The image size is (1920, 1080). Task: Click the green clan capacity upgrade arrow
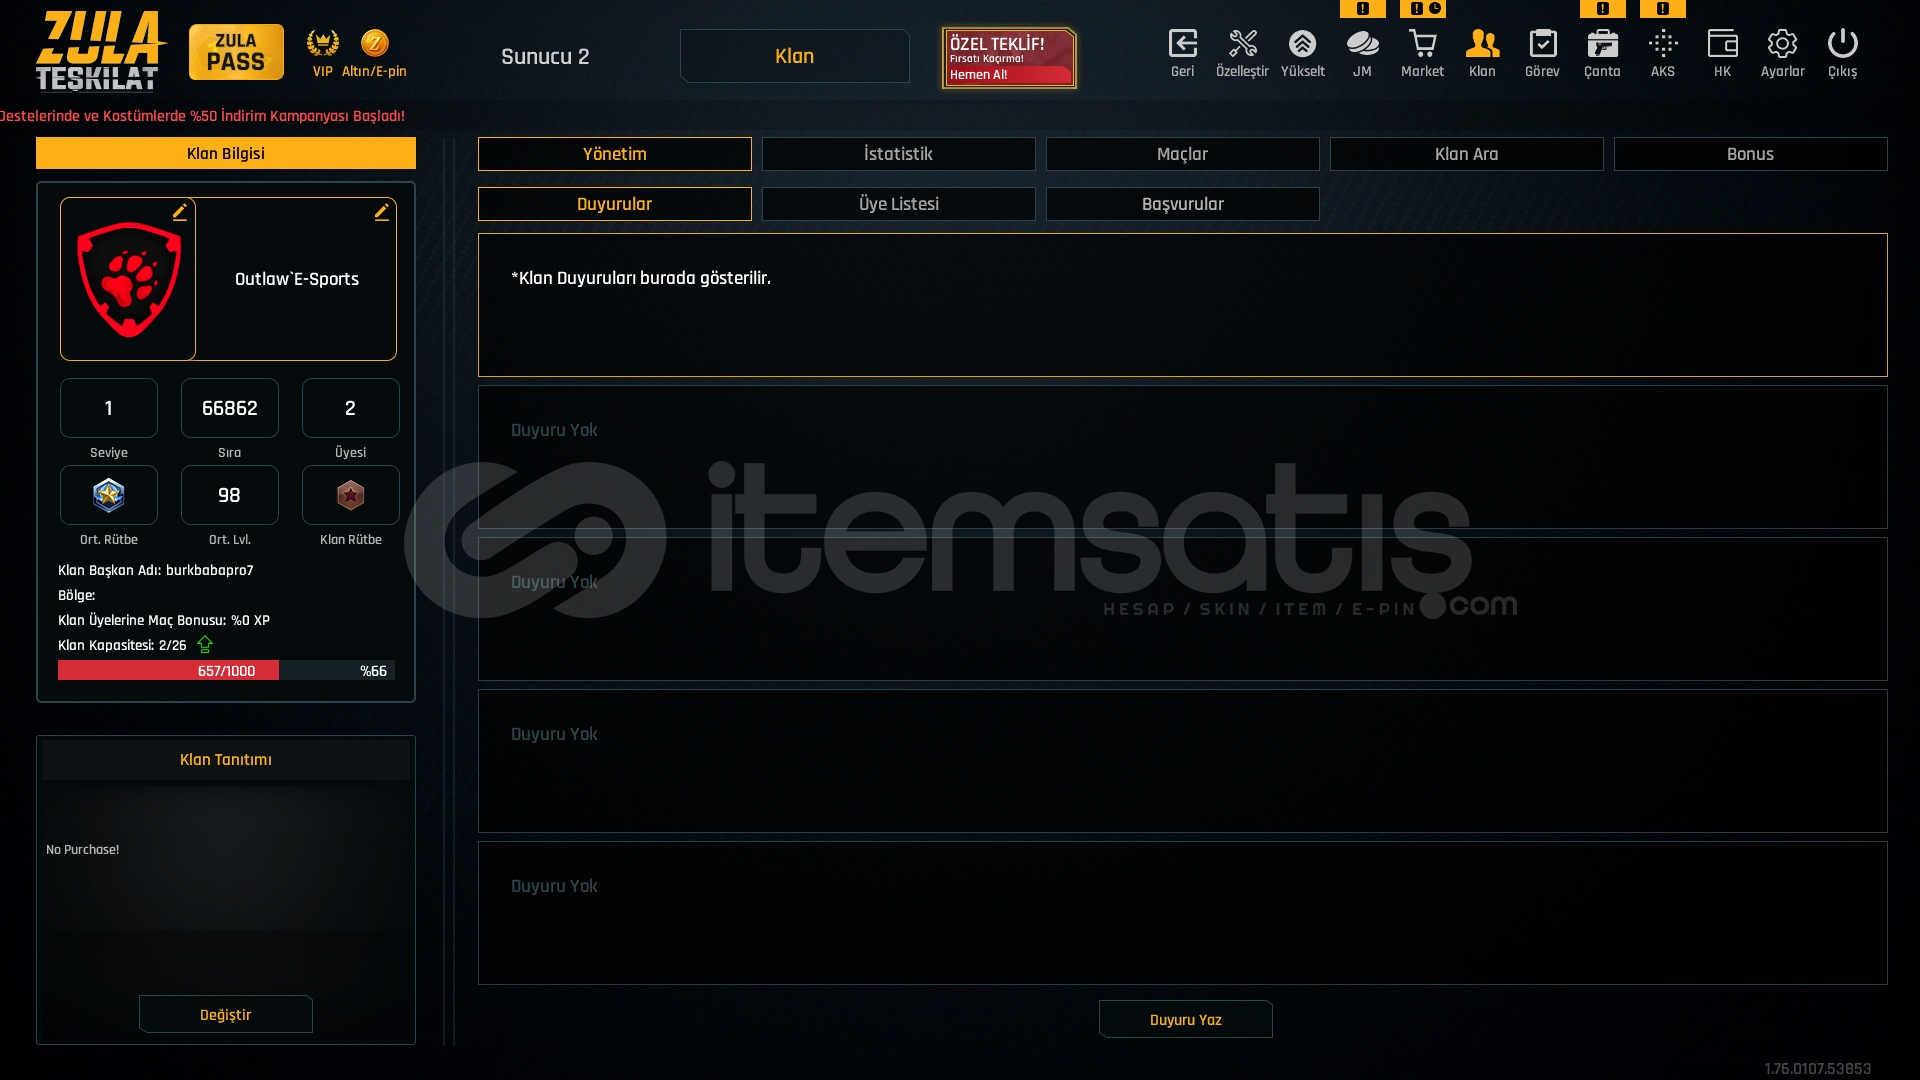(x=205, y=645)
